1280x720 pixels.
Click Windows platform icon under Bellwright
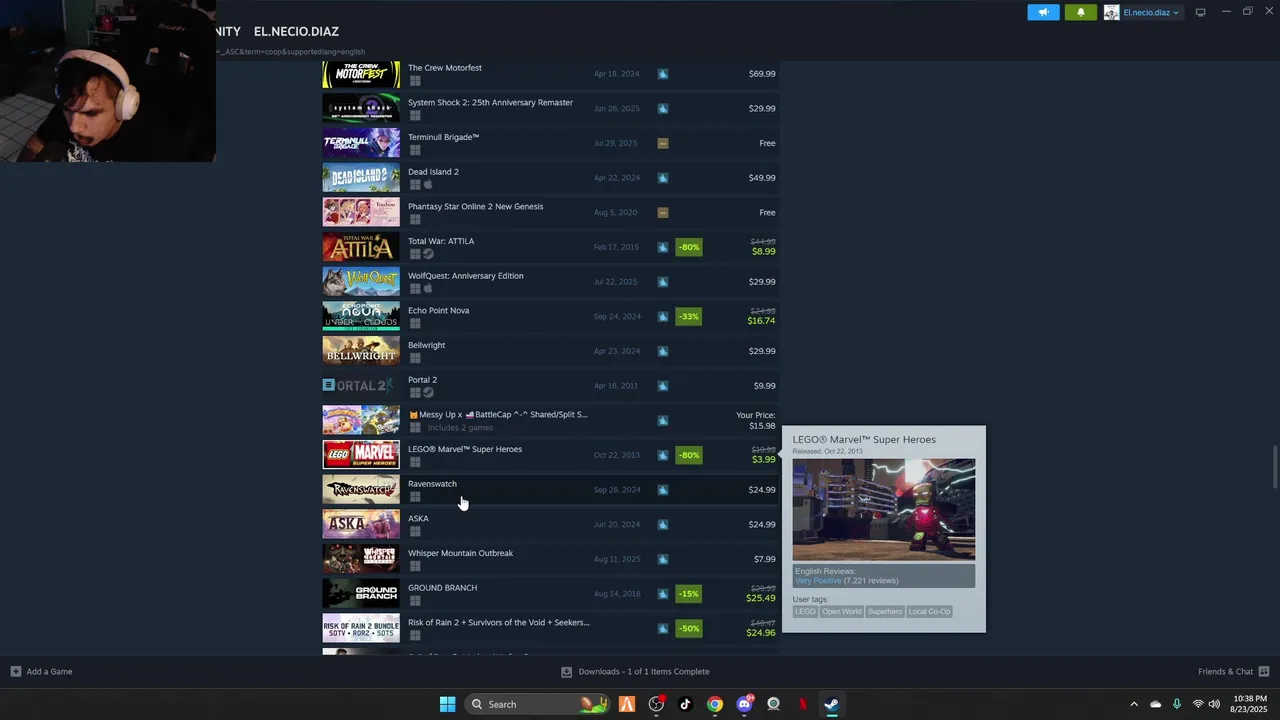414,358
